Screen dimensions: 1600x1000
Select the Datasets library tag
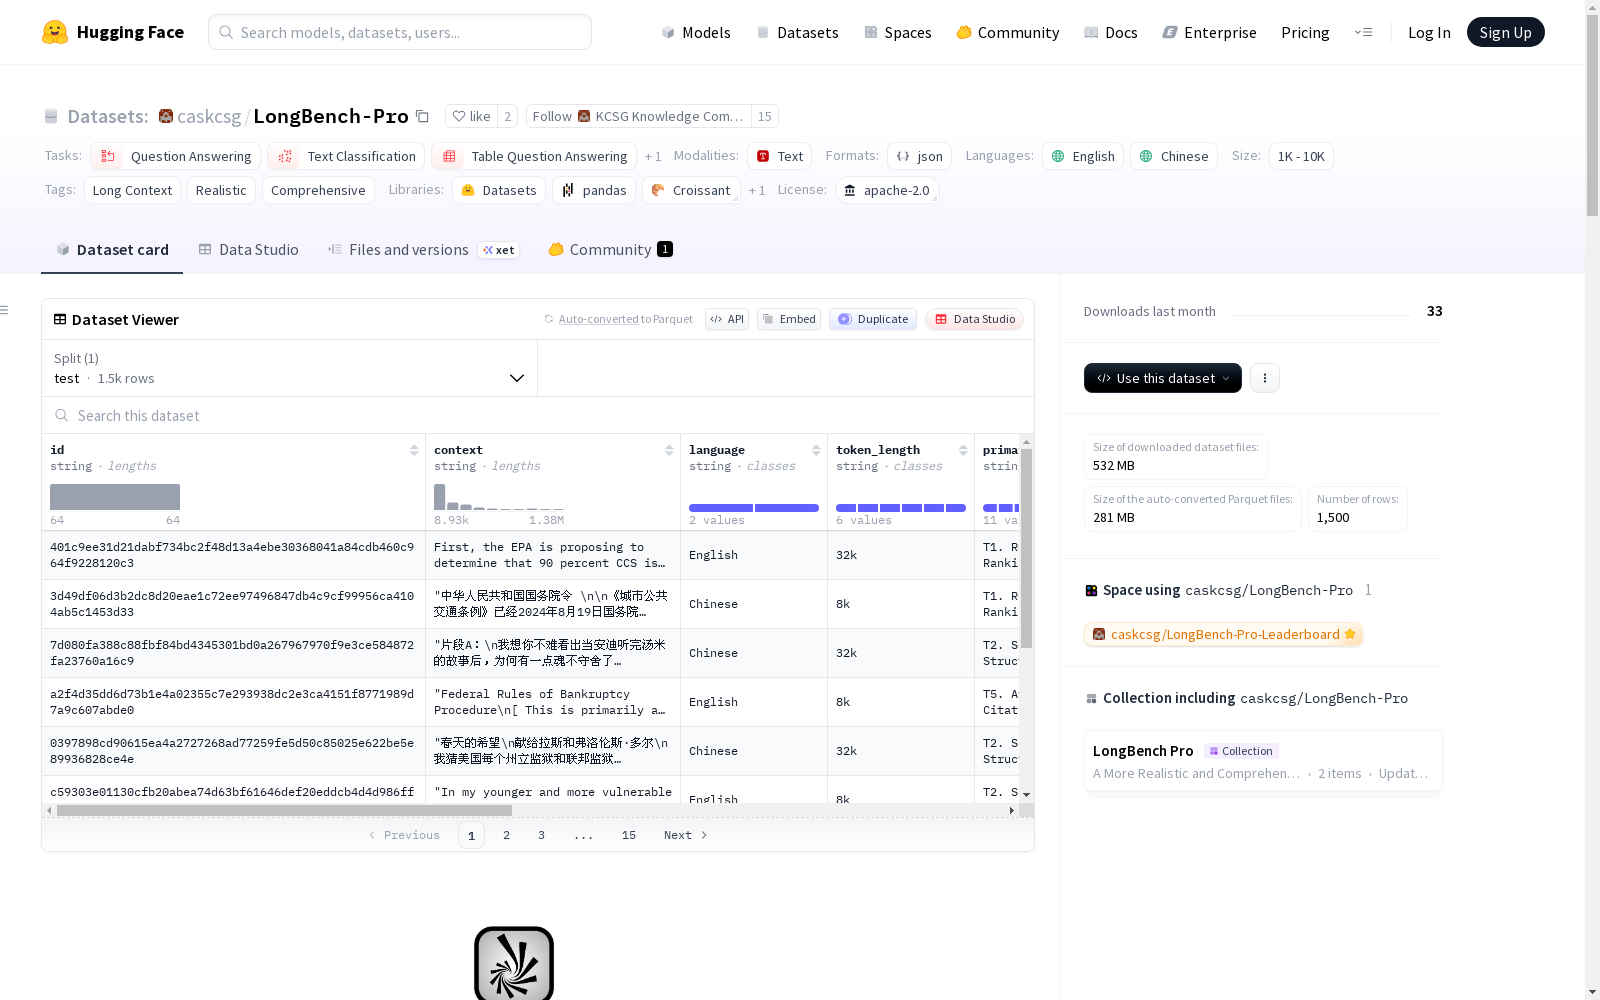pos(499,190)
